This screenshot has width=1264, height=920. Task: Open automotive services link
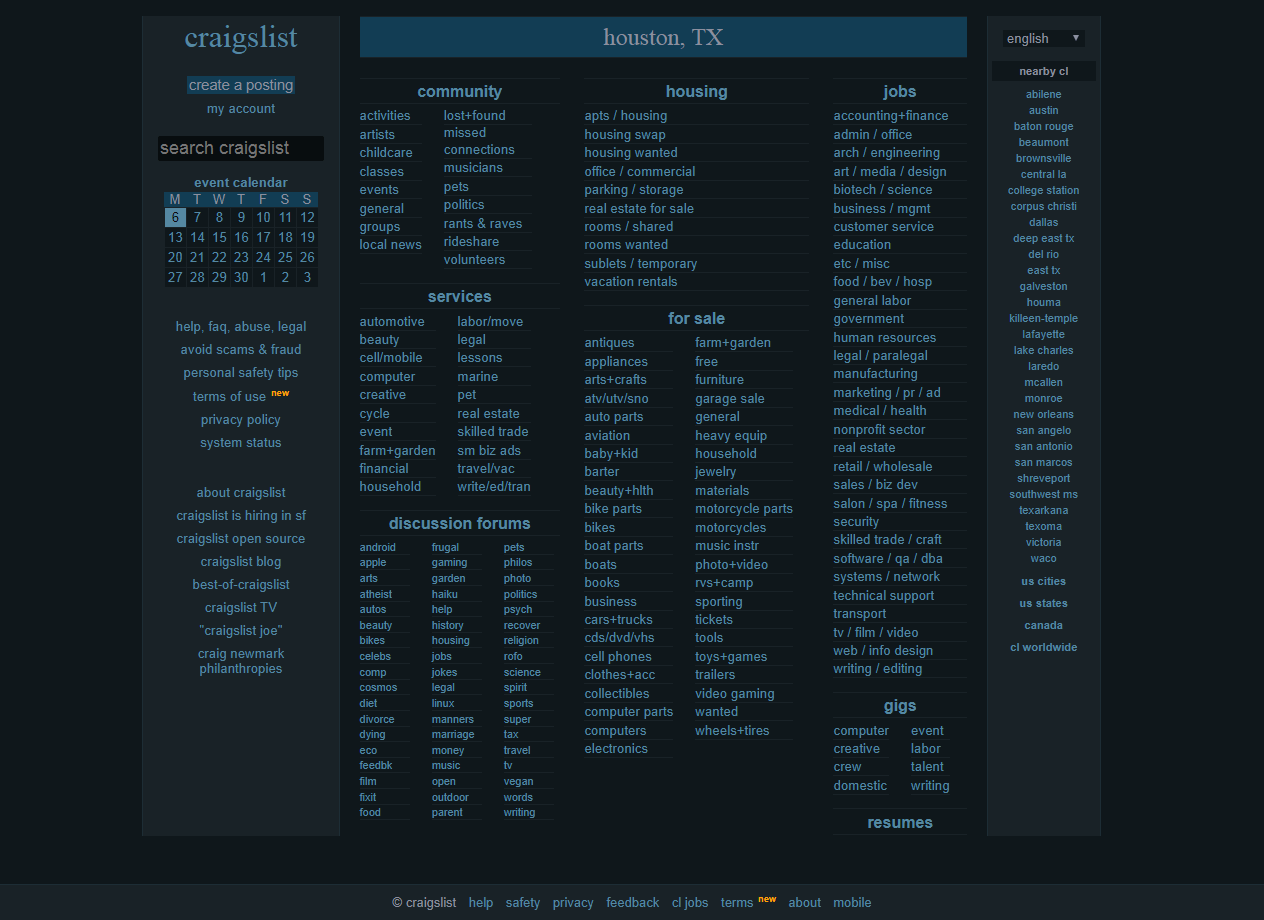(392, 321)
